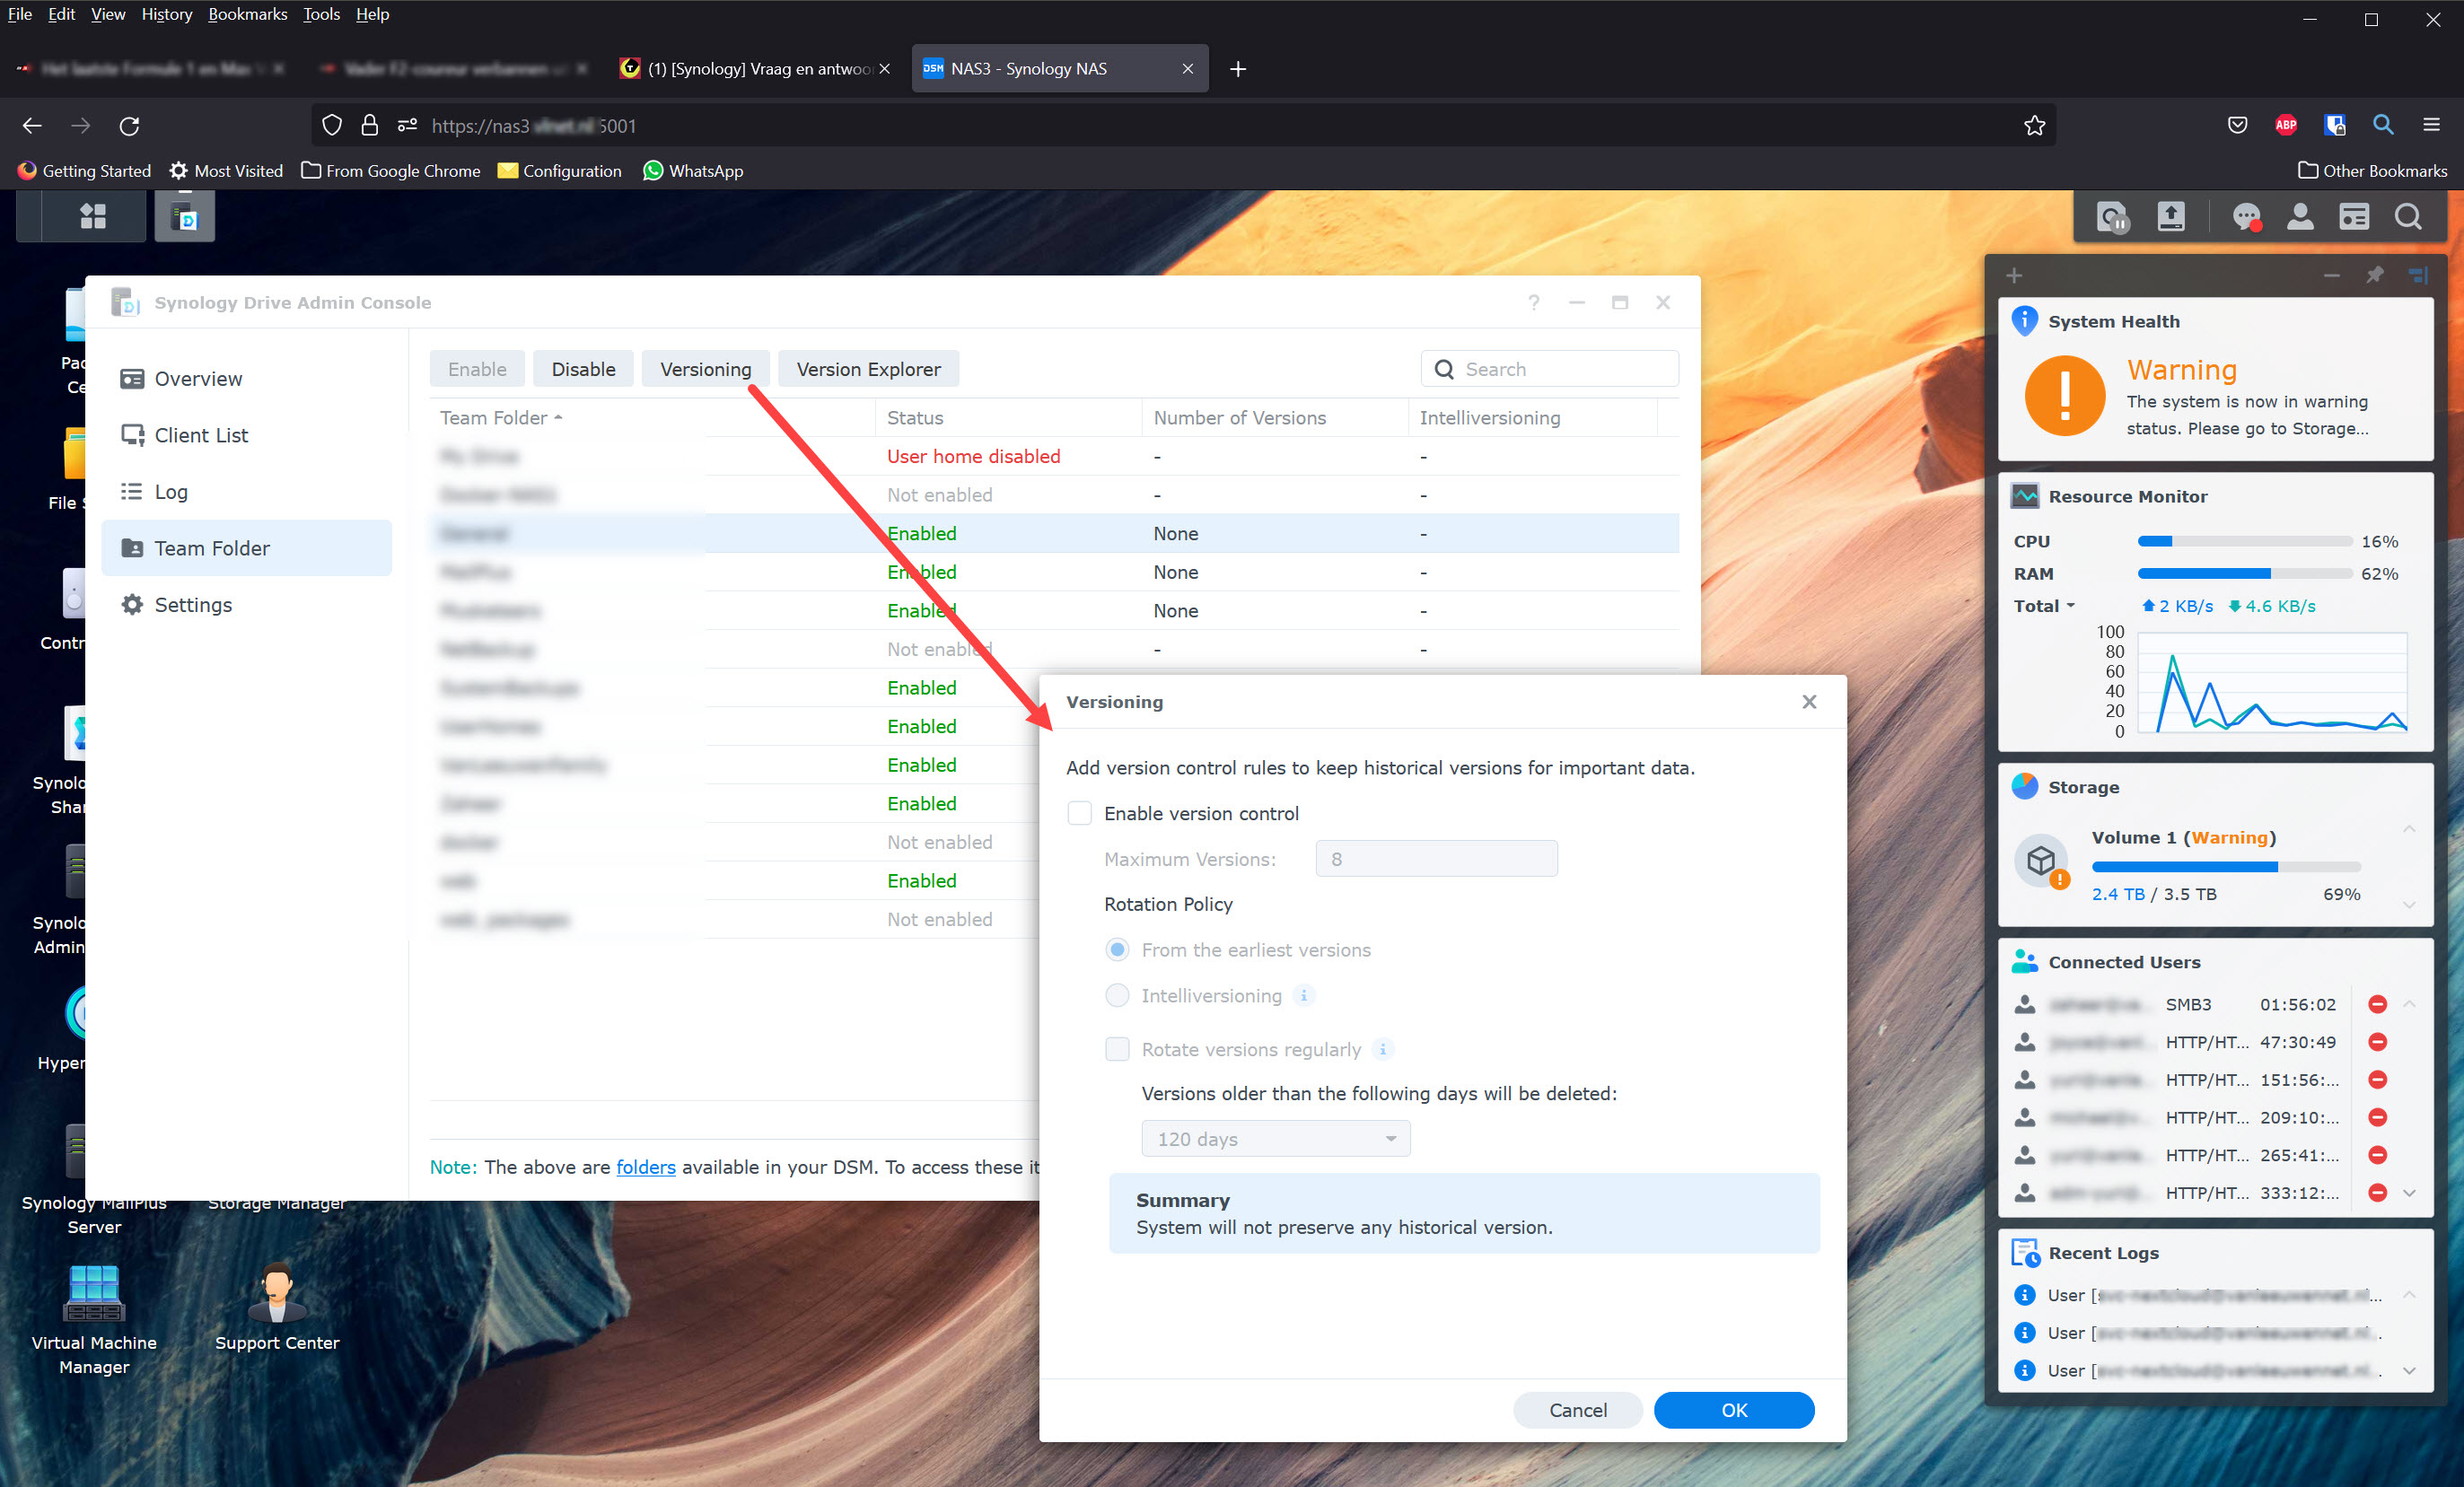Click the CPU usage bar
This screenshot has height=1487, width=2464.
[2244, 541]
